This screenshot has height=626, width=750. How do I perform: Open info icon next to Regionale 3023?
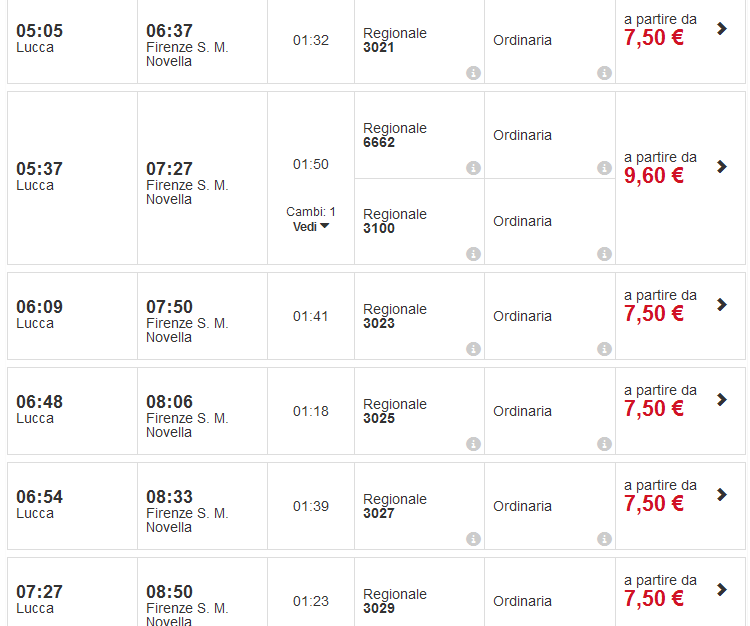point(473,349)
